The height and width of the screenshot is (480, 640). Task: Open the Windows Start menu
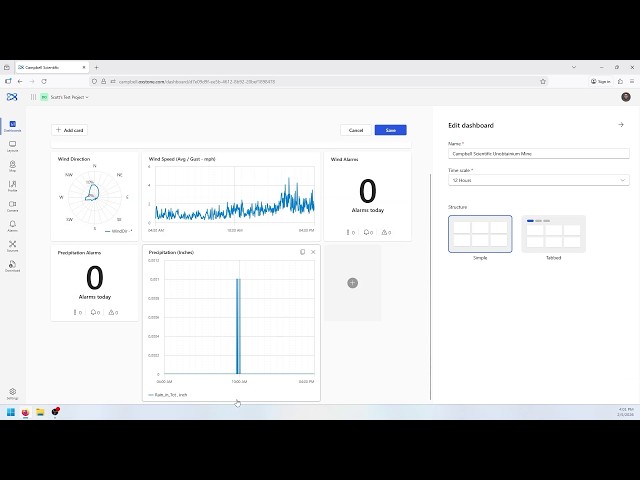[x=11, y=412]
